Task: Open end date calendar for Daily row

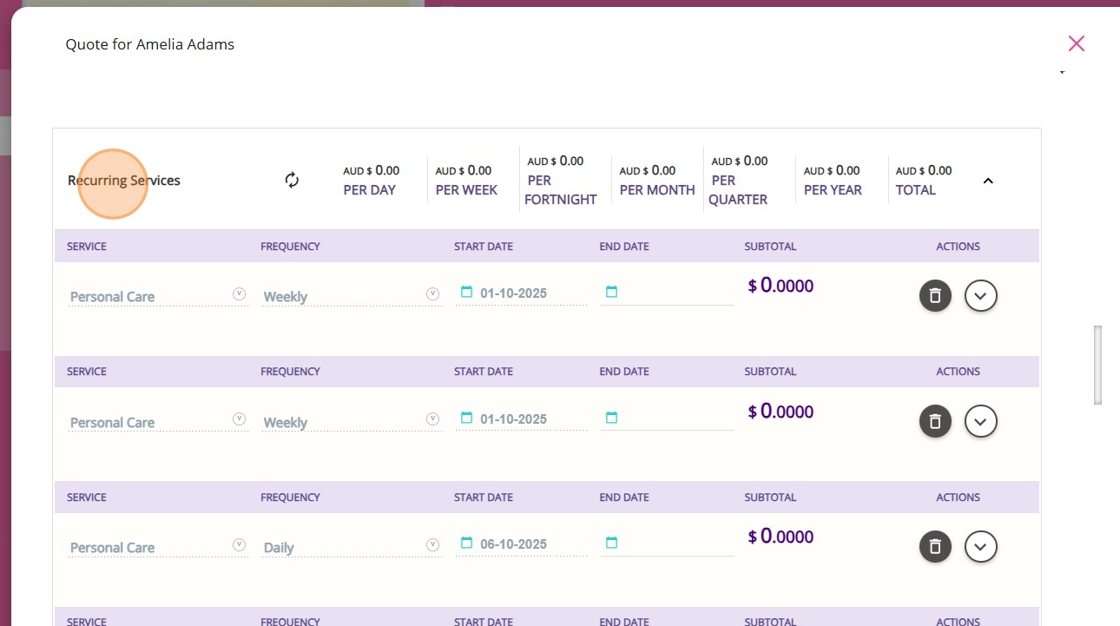Action: 612,543
